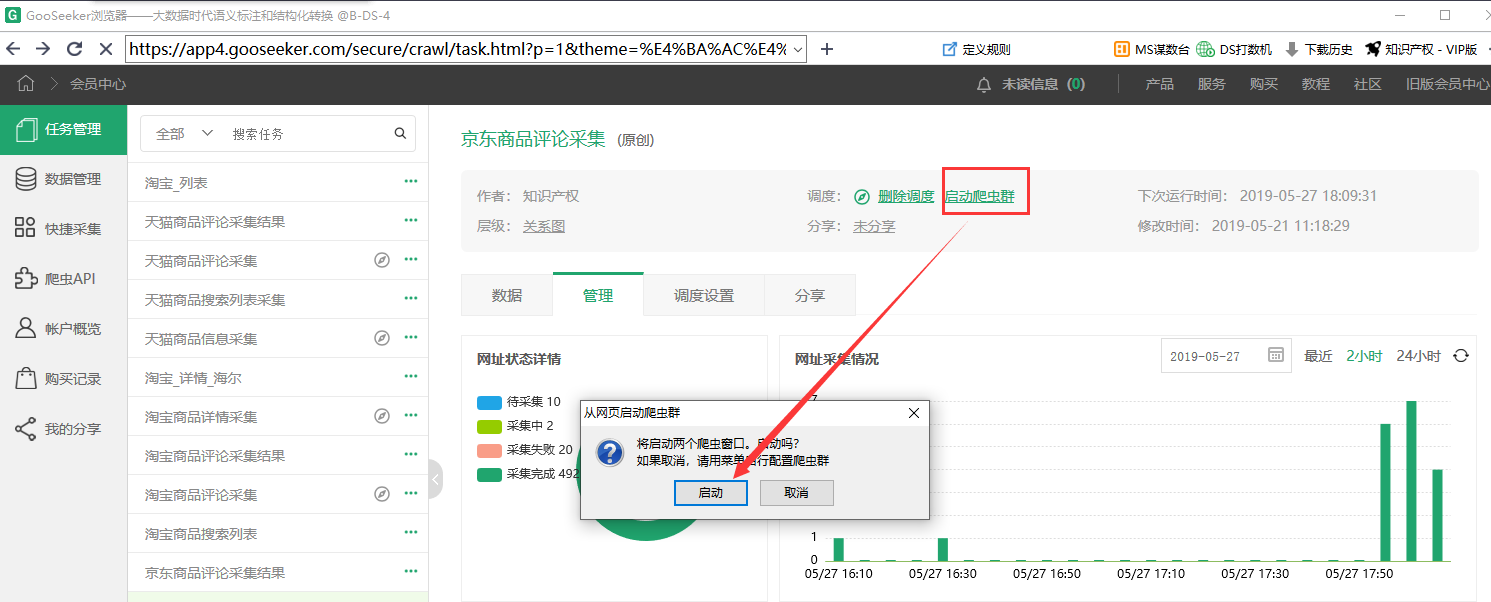
Task: Open the 社区 header menu
Action: point(1368,84)
